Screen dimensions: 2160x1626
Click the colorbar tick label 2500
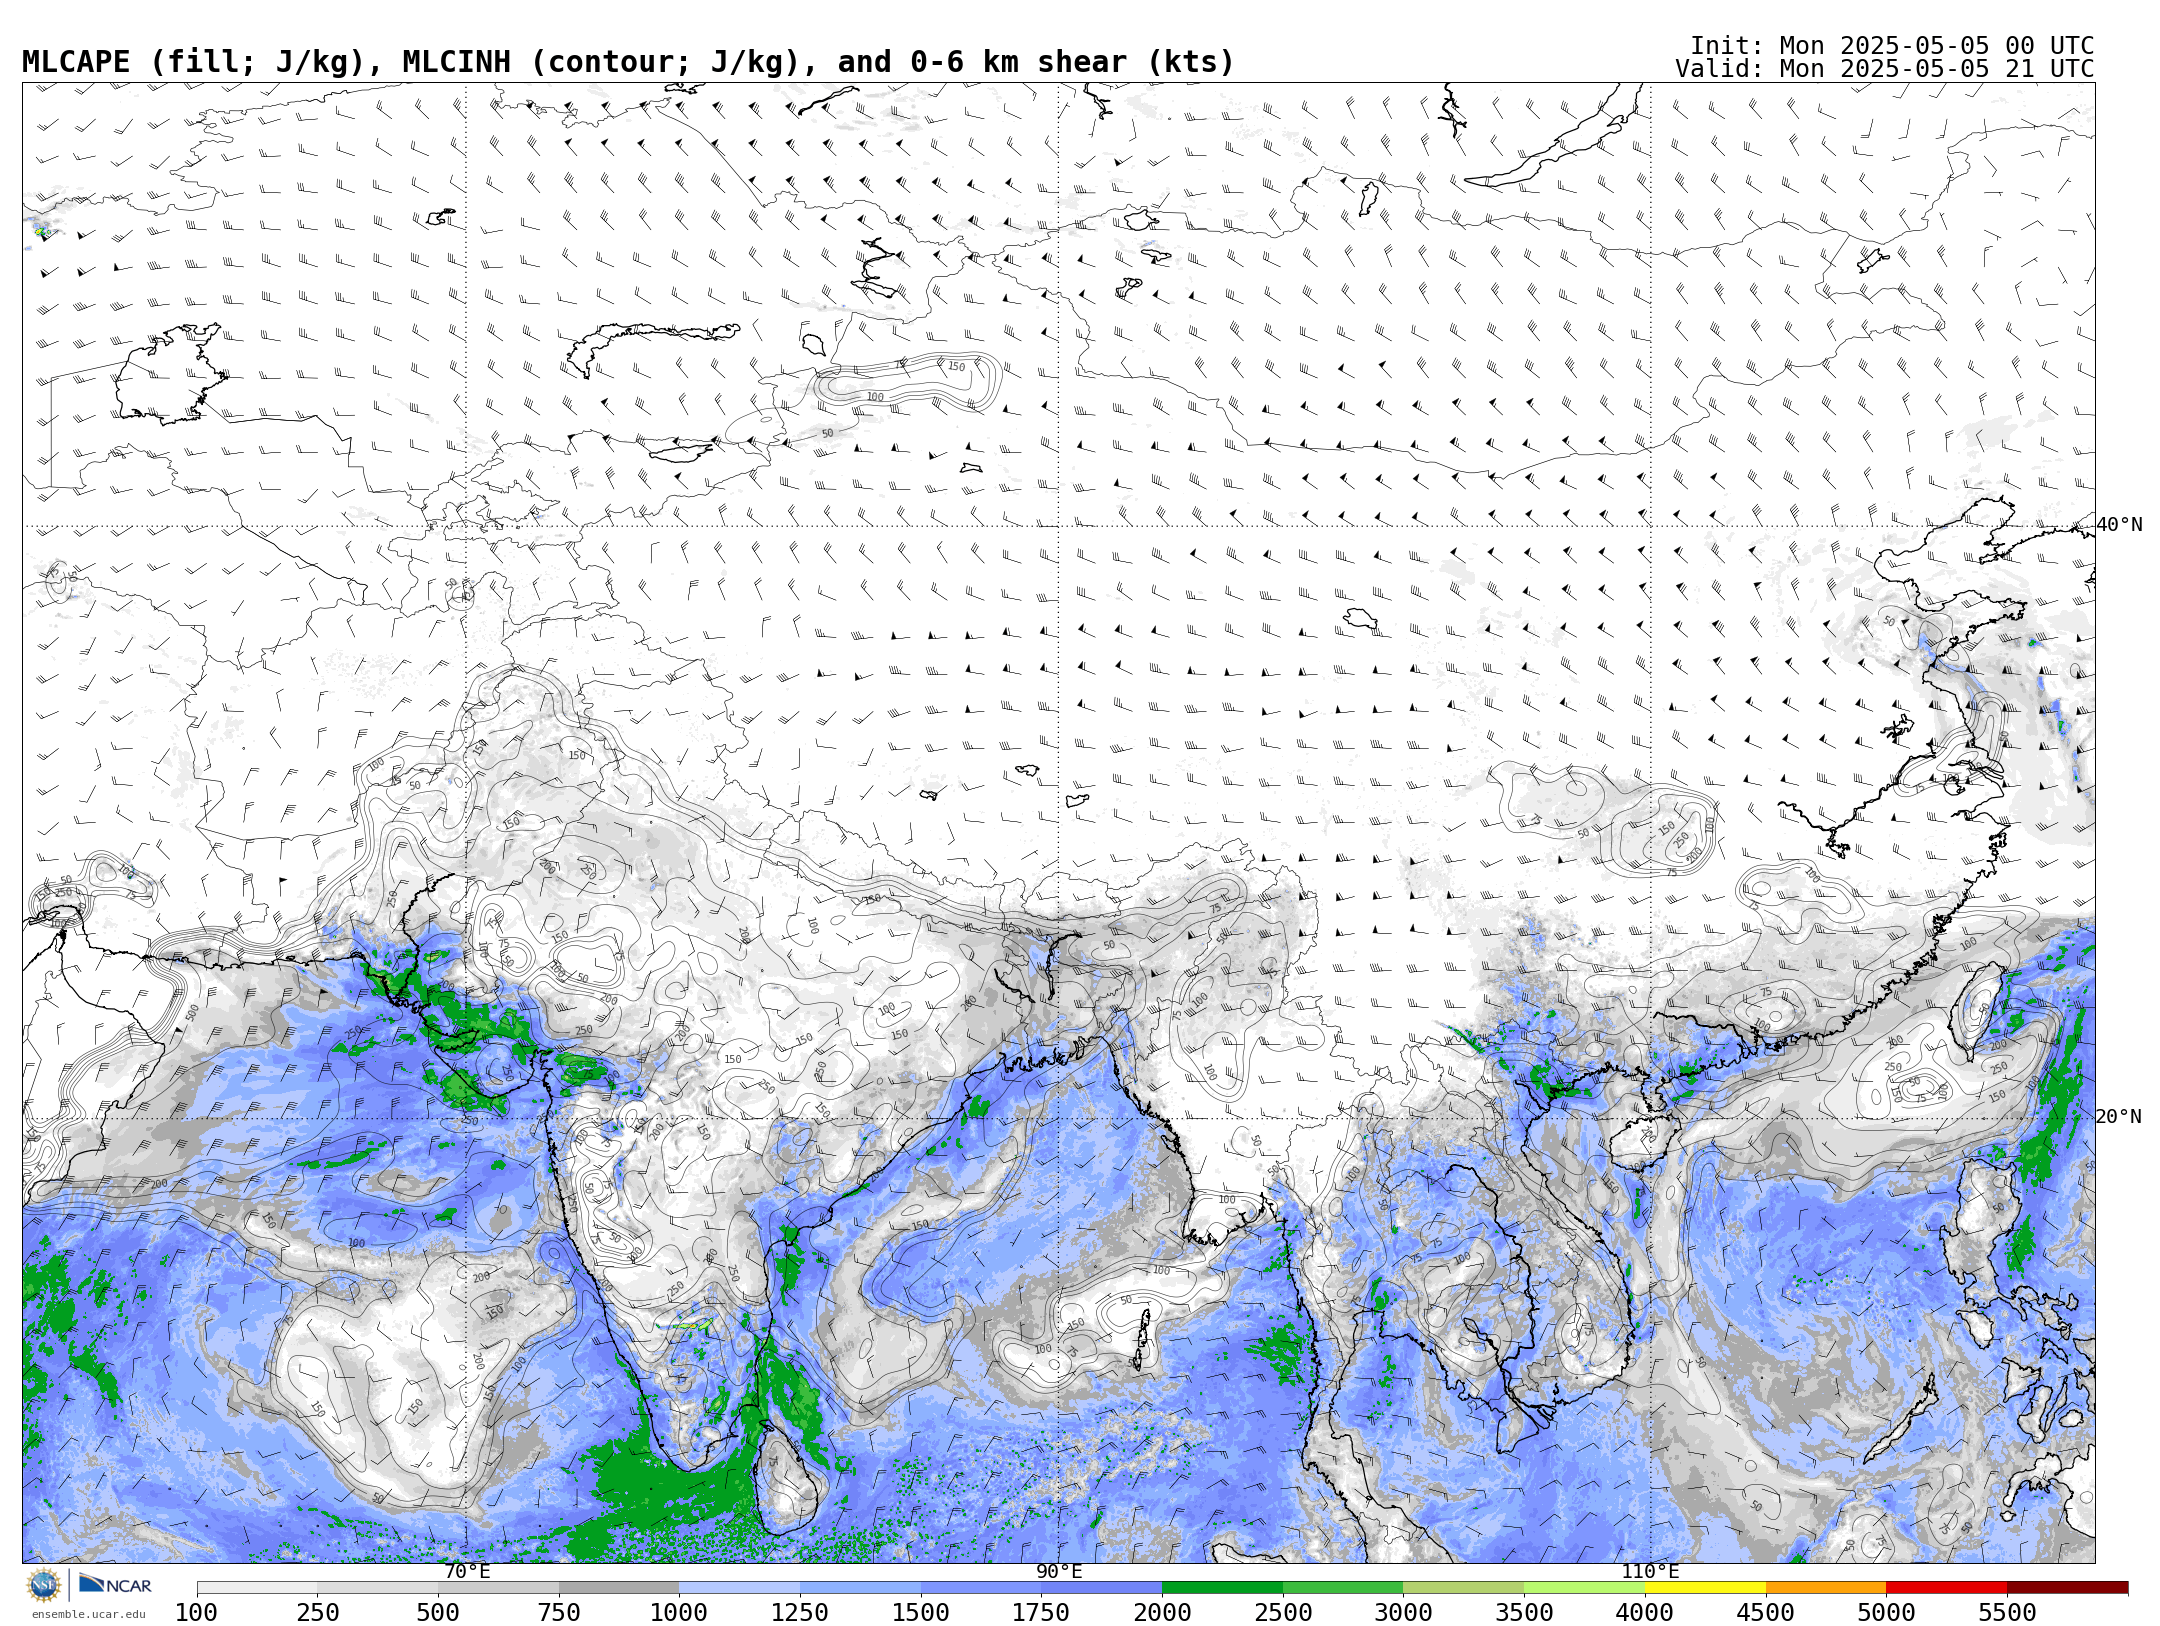point(1283,1613)
